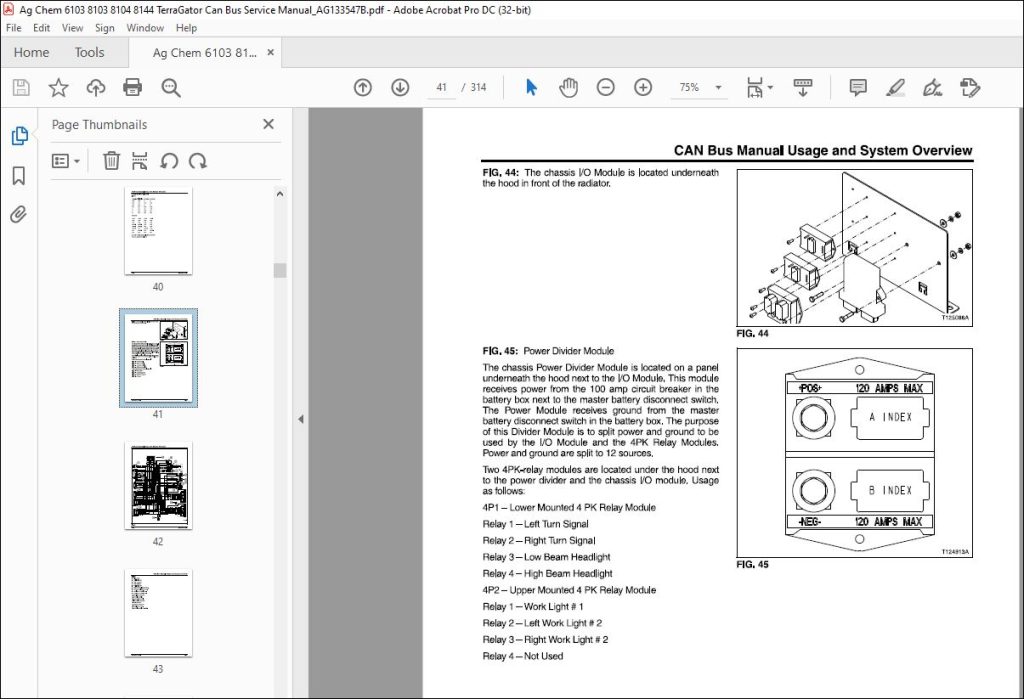
Task: Toggle the Page Thumbnails panel icon
Action: coord(19,137)
